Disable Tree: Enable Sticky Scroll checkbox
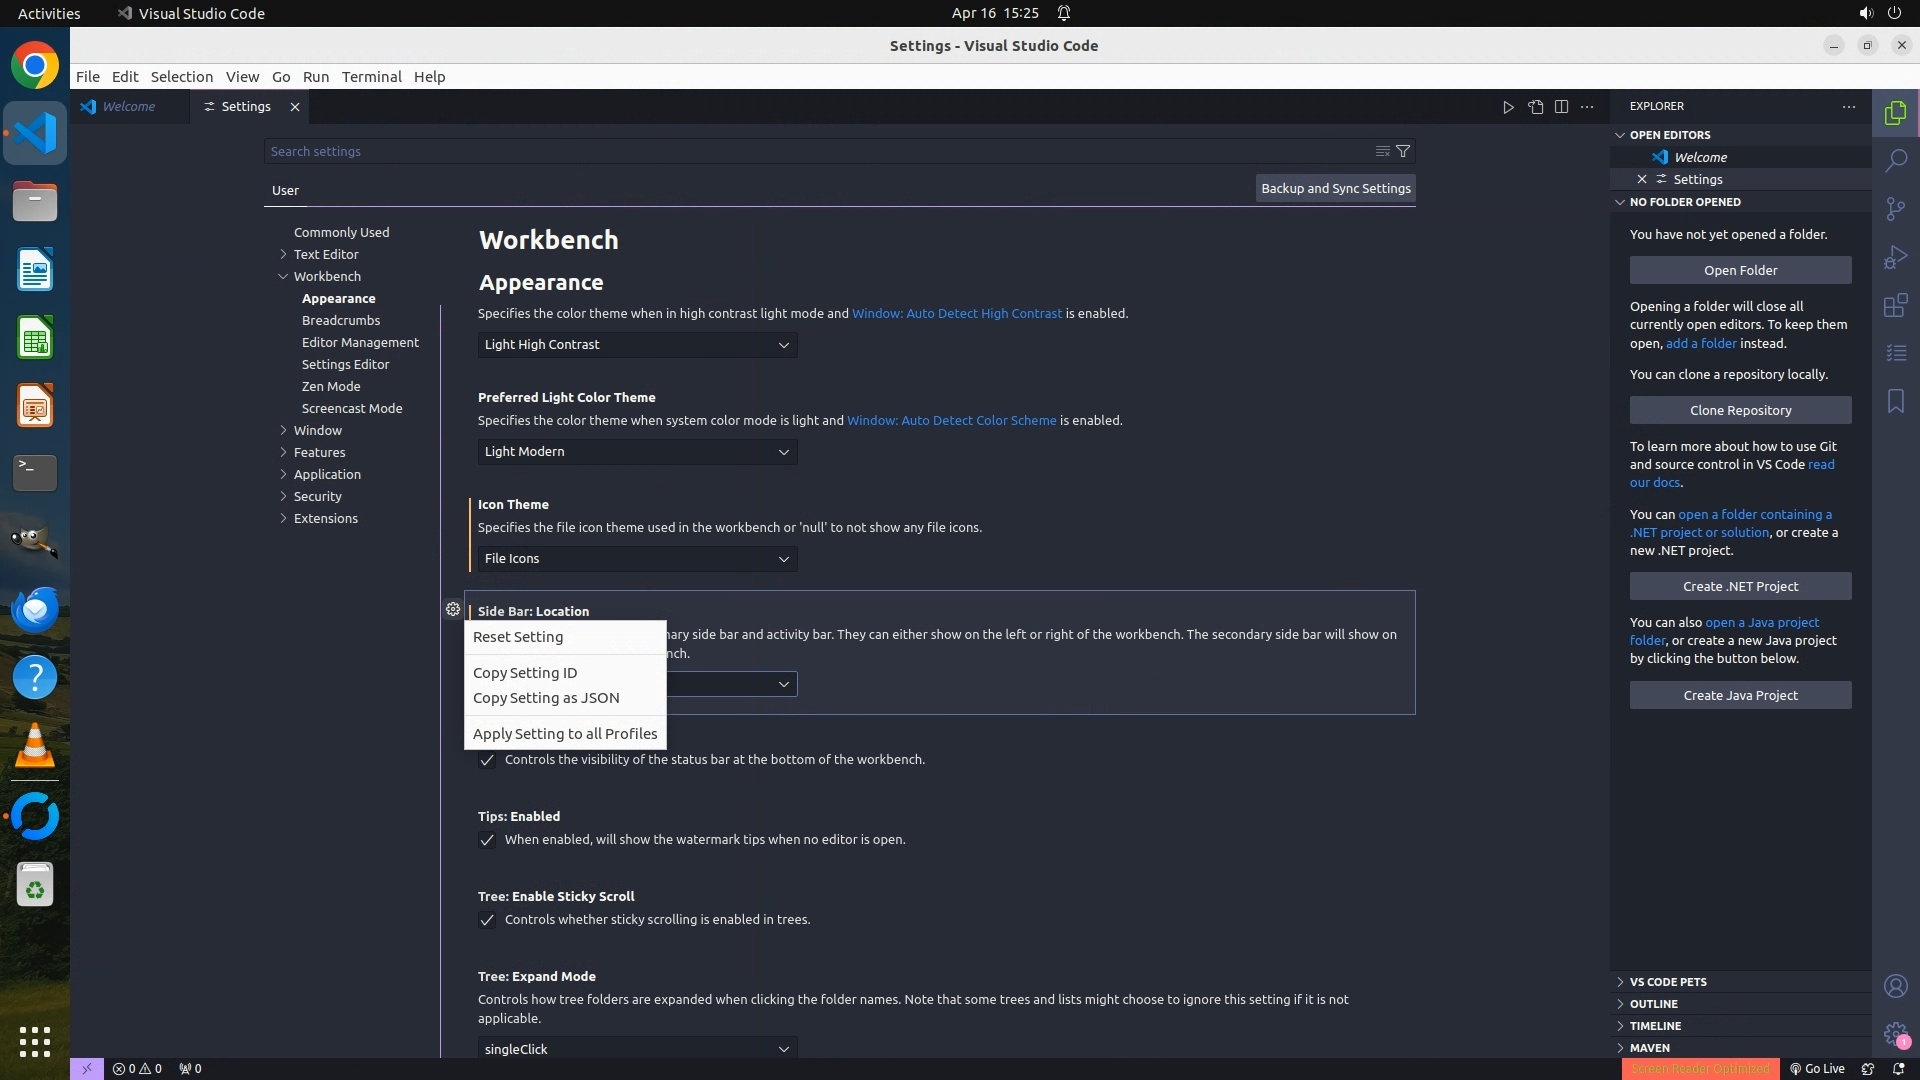 [487, 920]
